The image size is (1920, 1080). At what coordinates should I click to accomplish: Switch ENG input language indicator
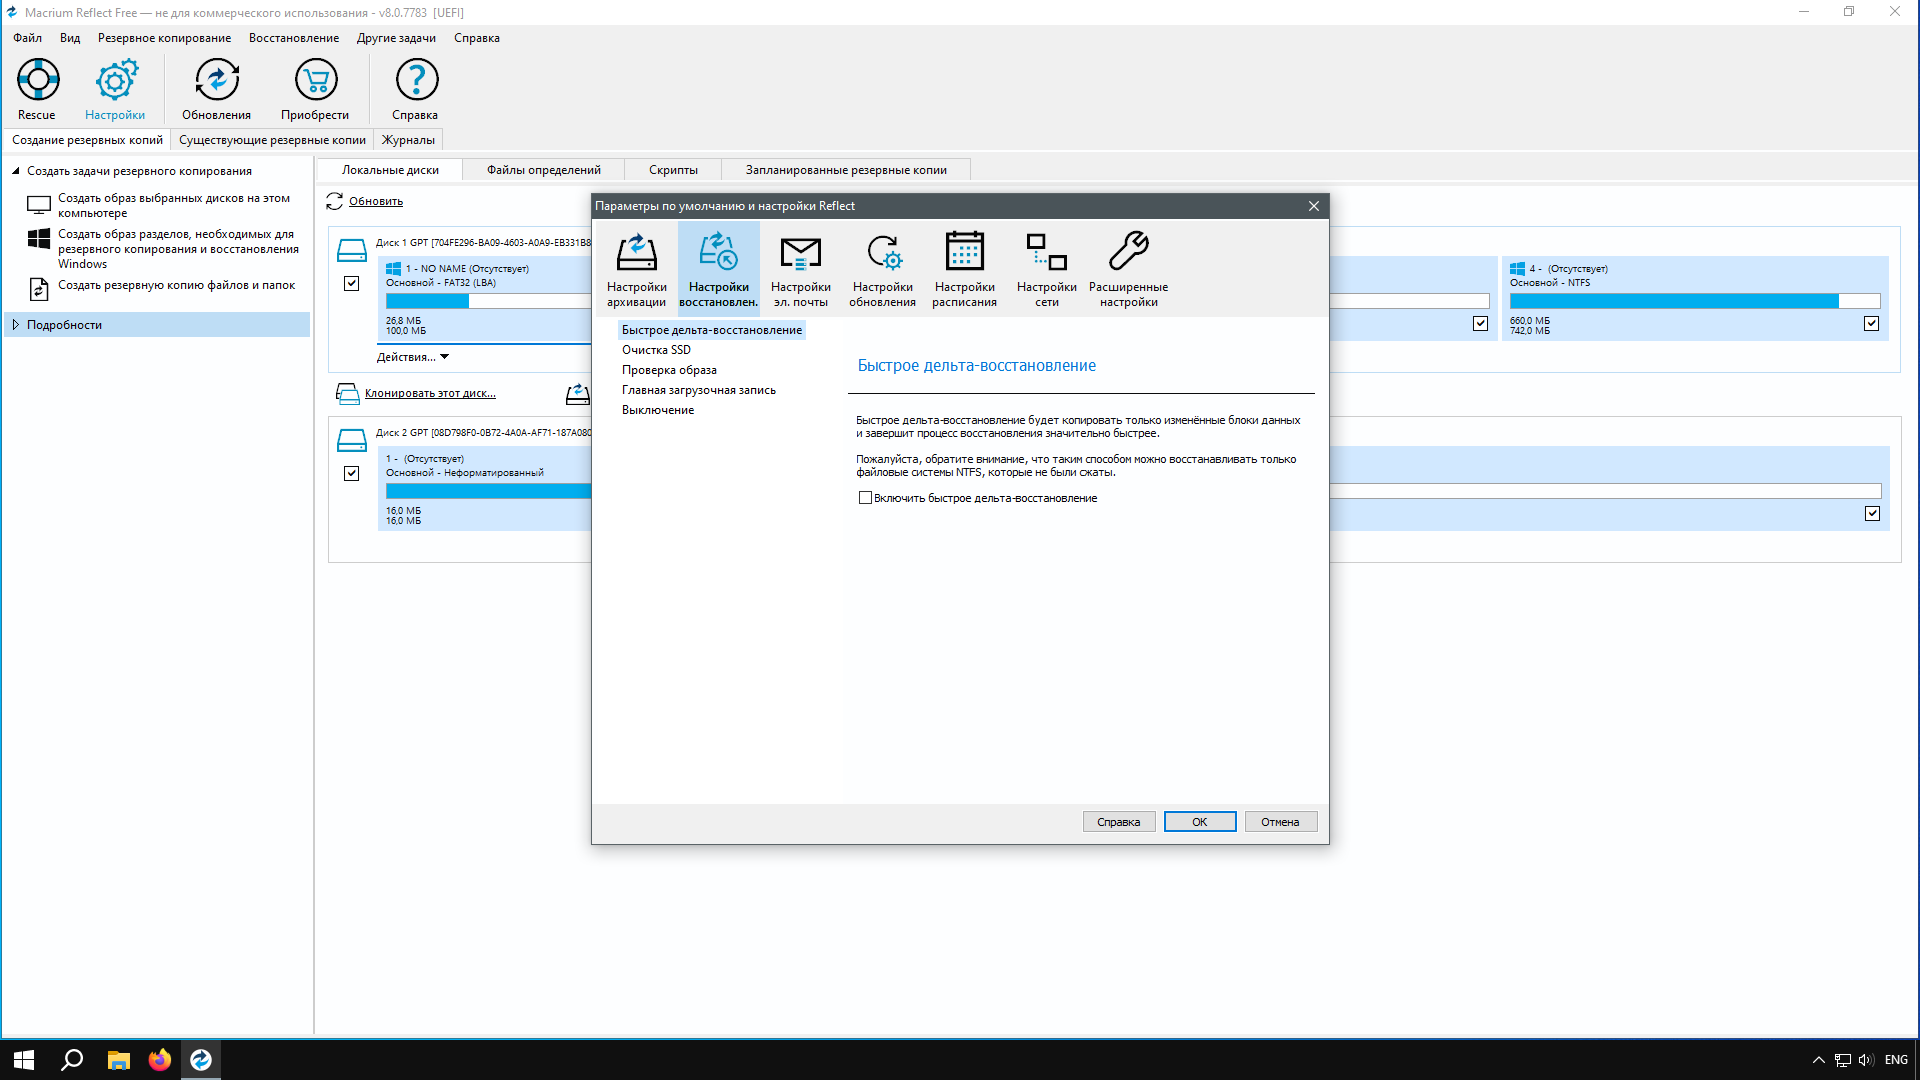(1896, 1060)
